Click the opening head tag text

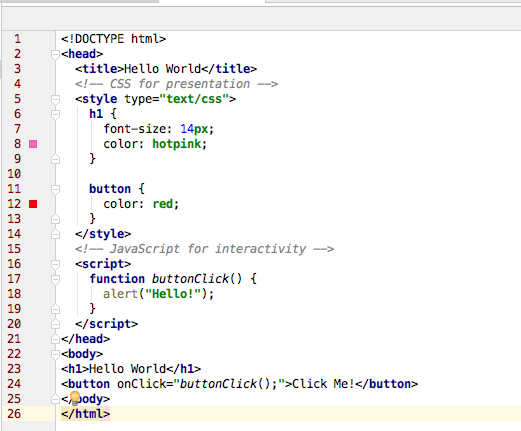pos(82,54)
